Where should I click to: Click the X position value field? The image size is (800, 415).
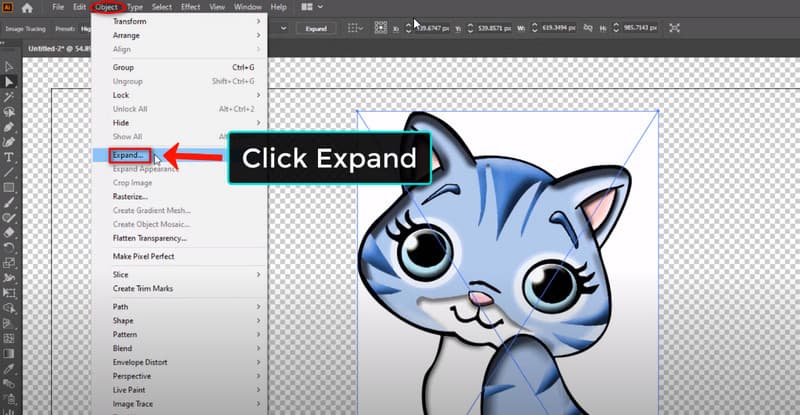pyautogui.click(x=432, y=29)
